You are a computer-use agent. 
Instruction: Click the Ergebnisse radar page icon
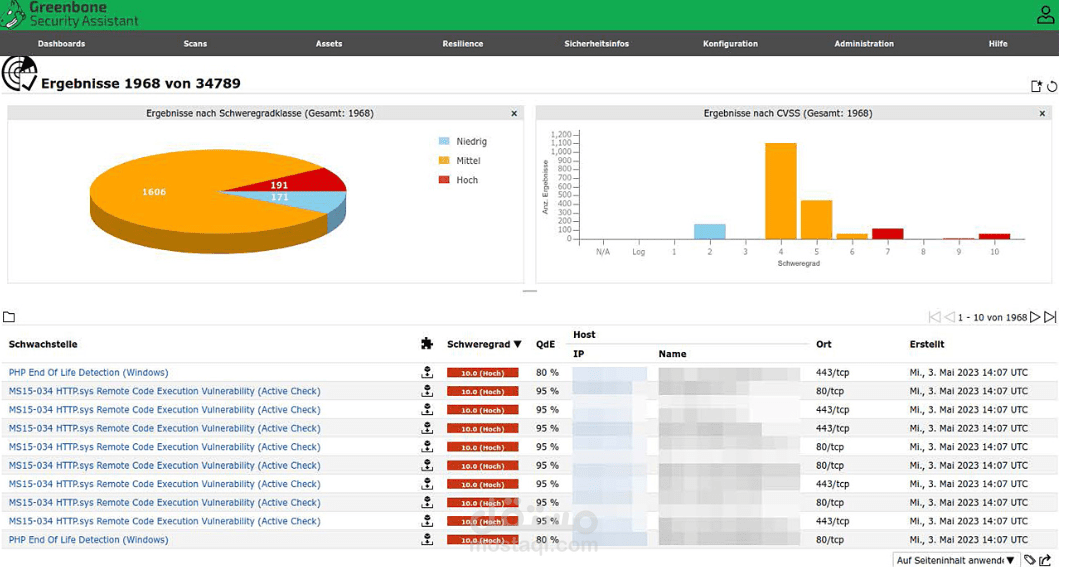19,74
